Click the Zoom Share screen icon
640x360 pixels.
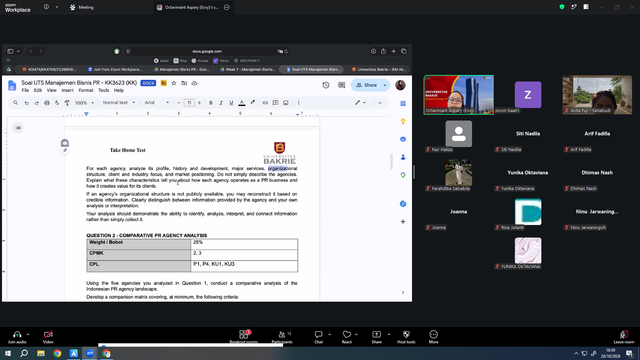(376, 334)
